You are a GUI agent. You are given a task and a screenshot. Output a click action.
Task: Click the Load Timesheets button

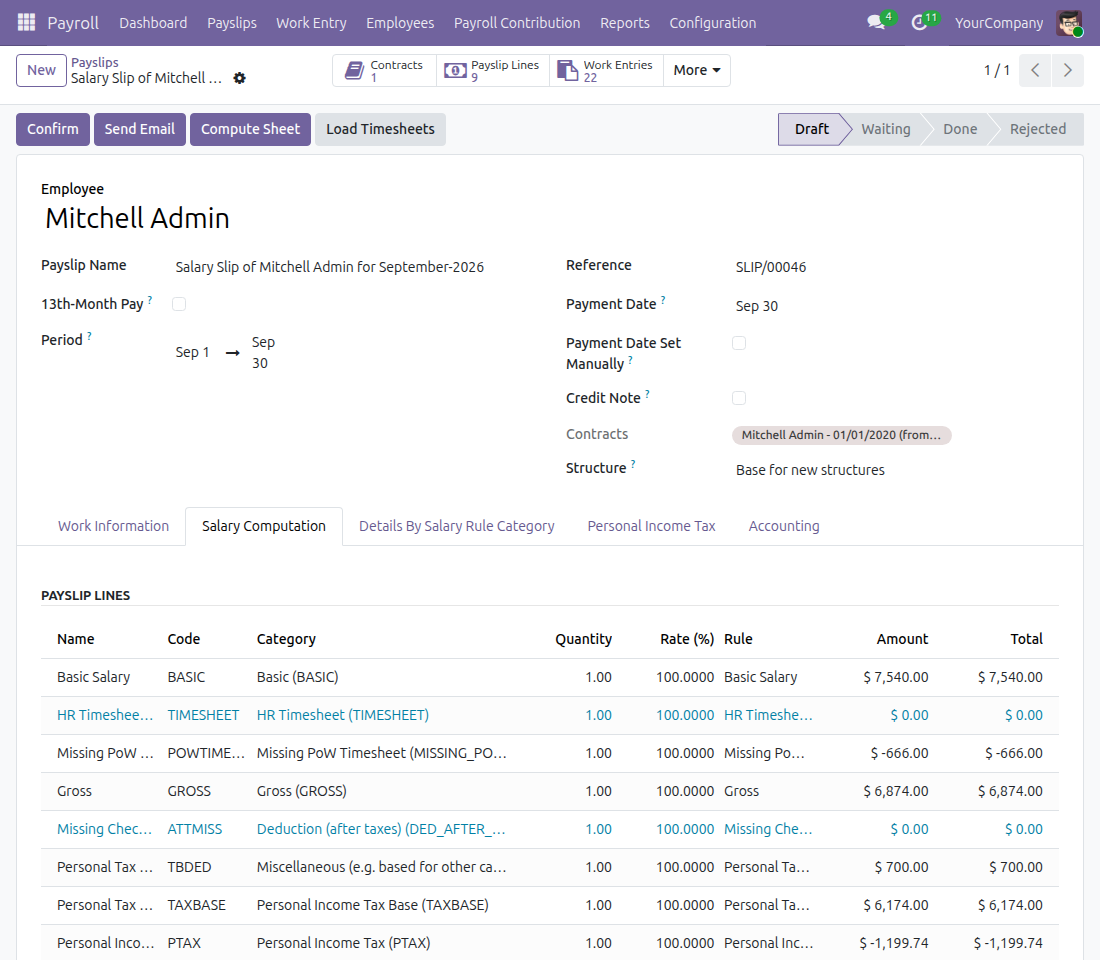point(380,129)
